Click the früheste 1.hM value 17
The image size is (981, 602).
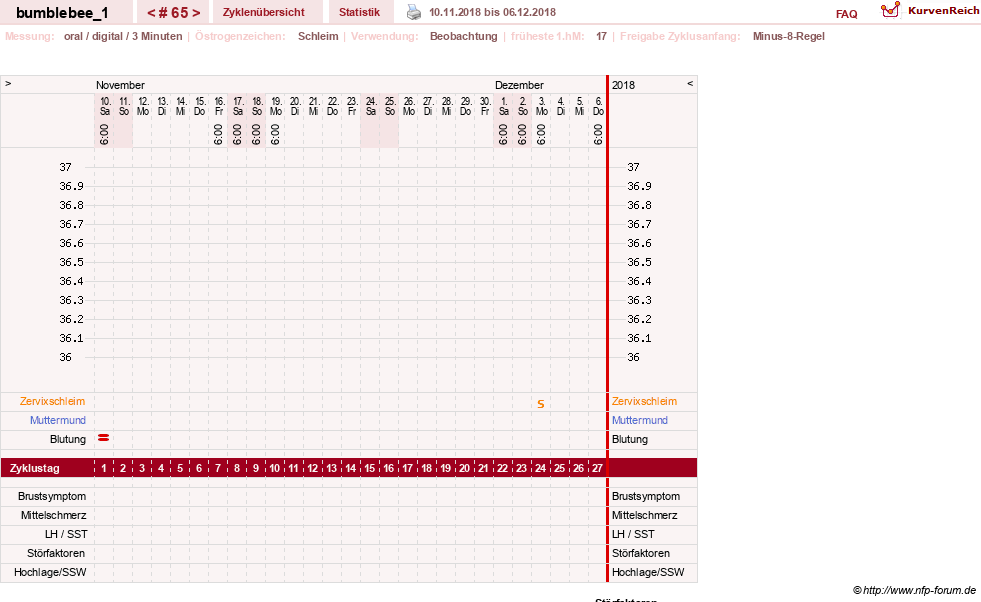coord(601,36)
